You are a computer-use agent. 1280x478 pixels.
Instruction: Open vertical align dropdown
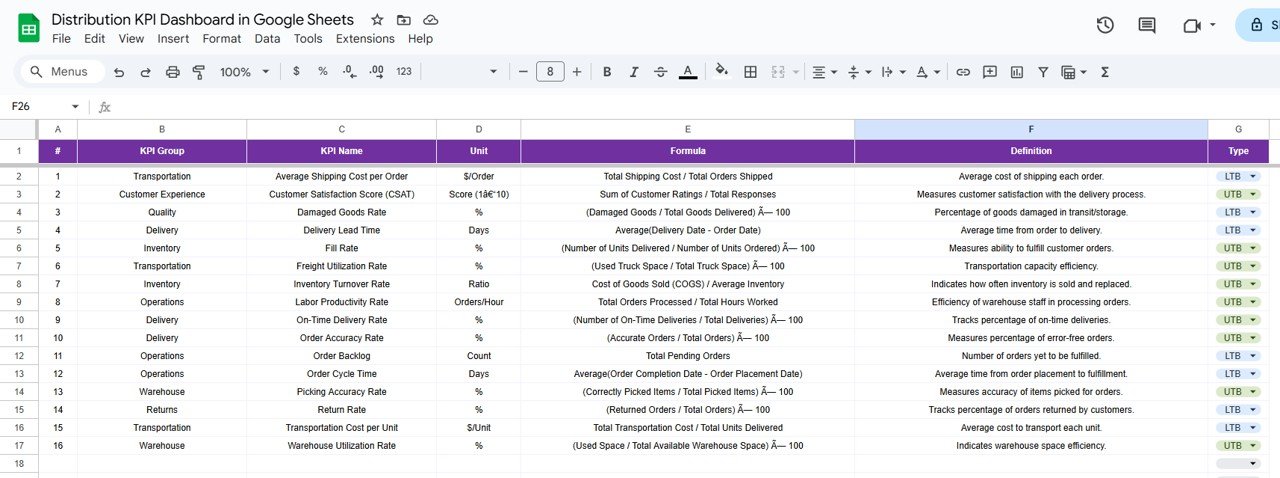859,72
